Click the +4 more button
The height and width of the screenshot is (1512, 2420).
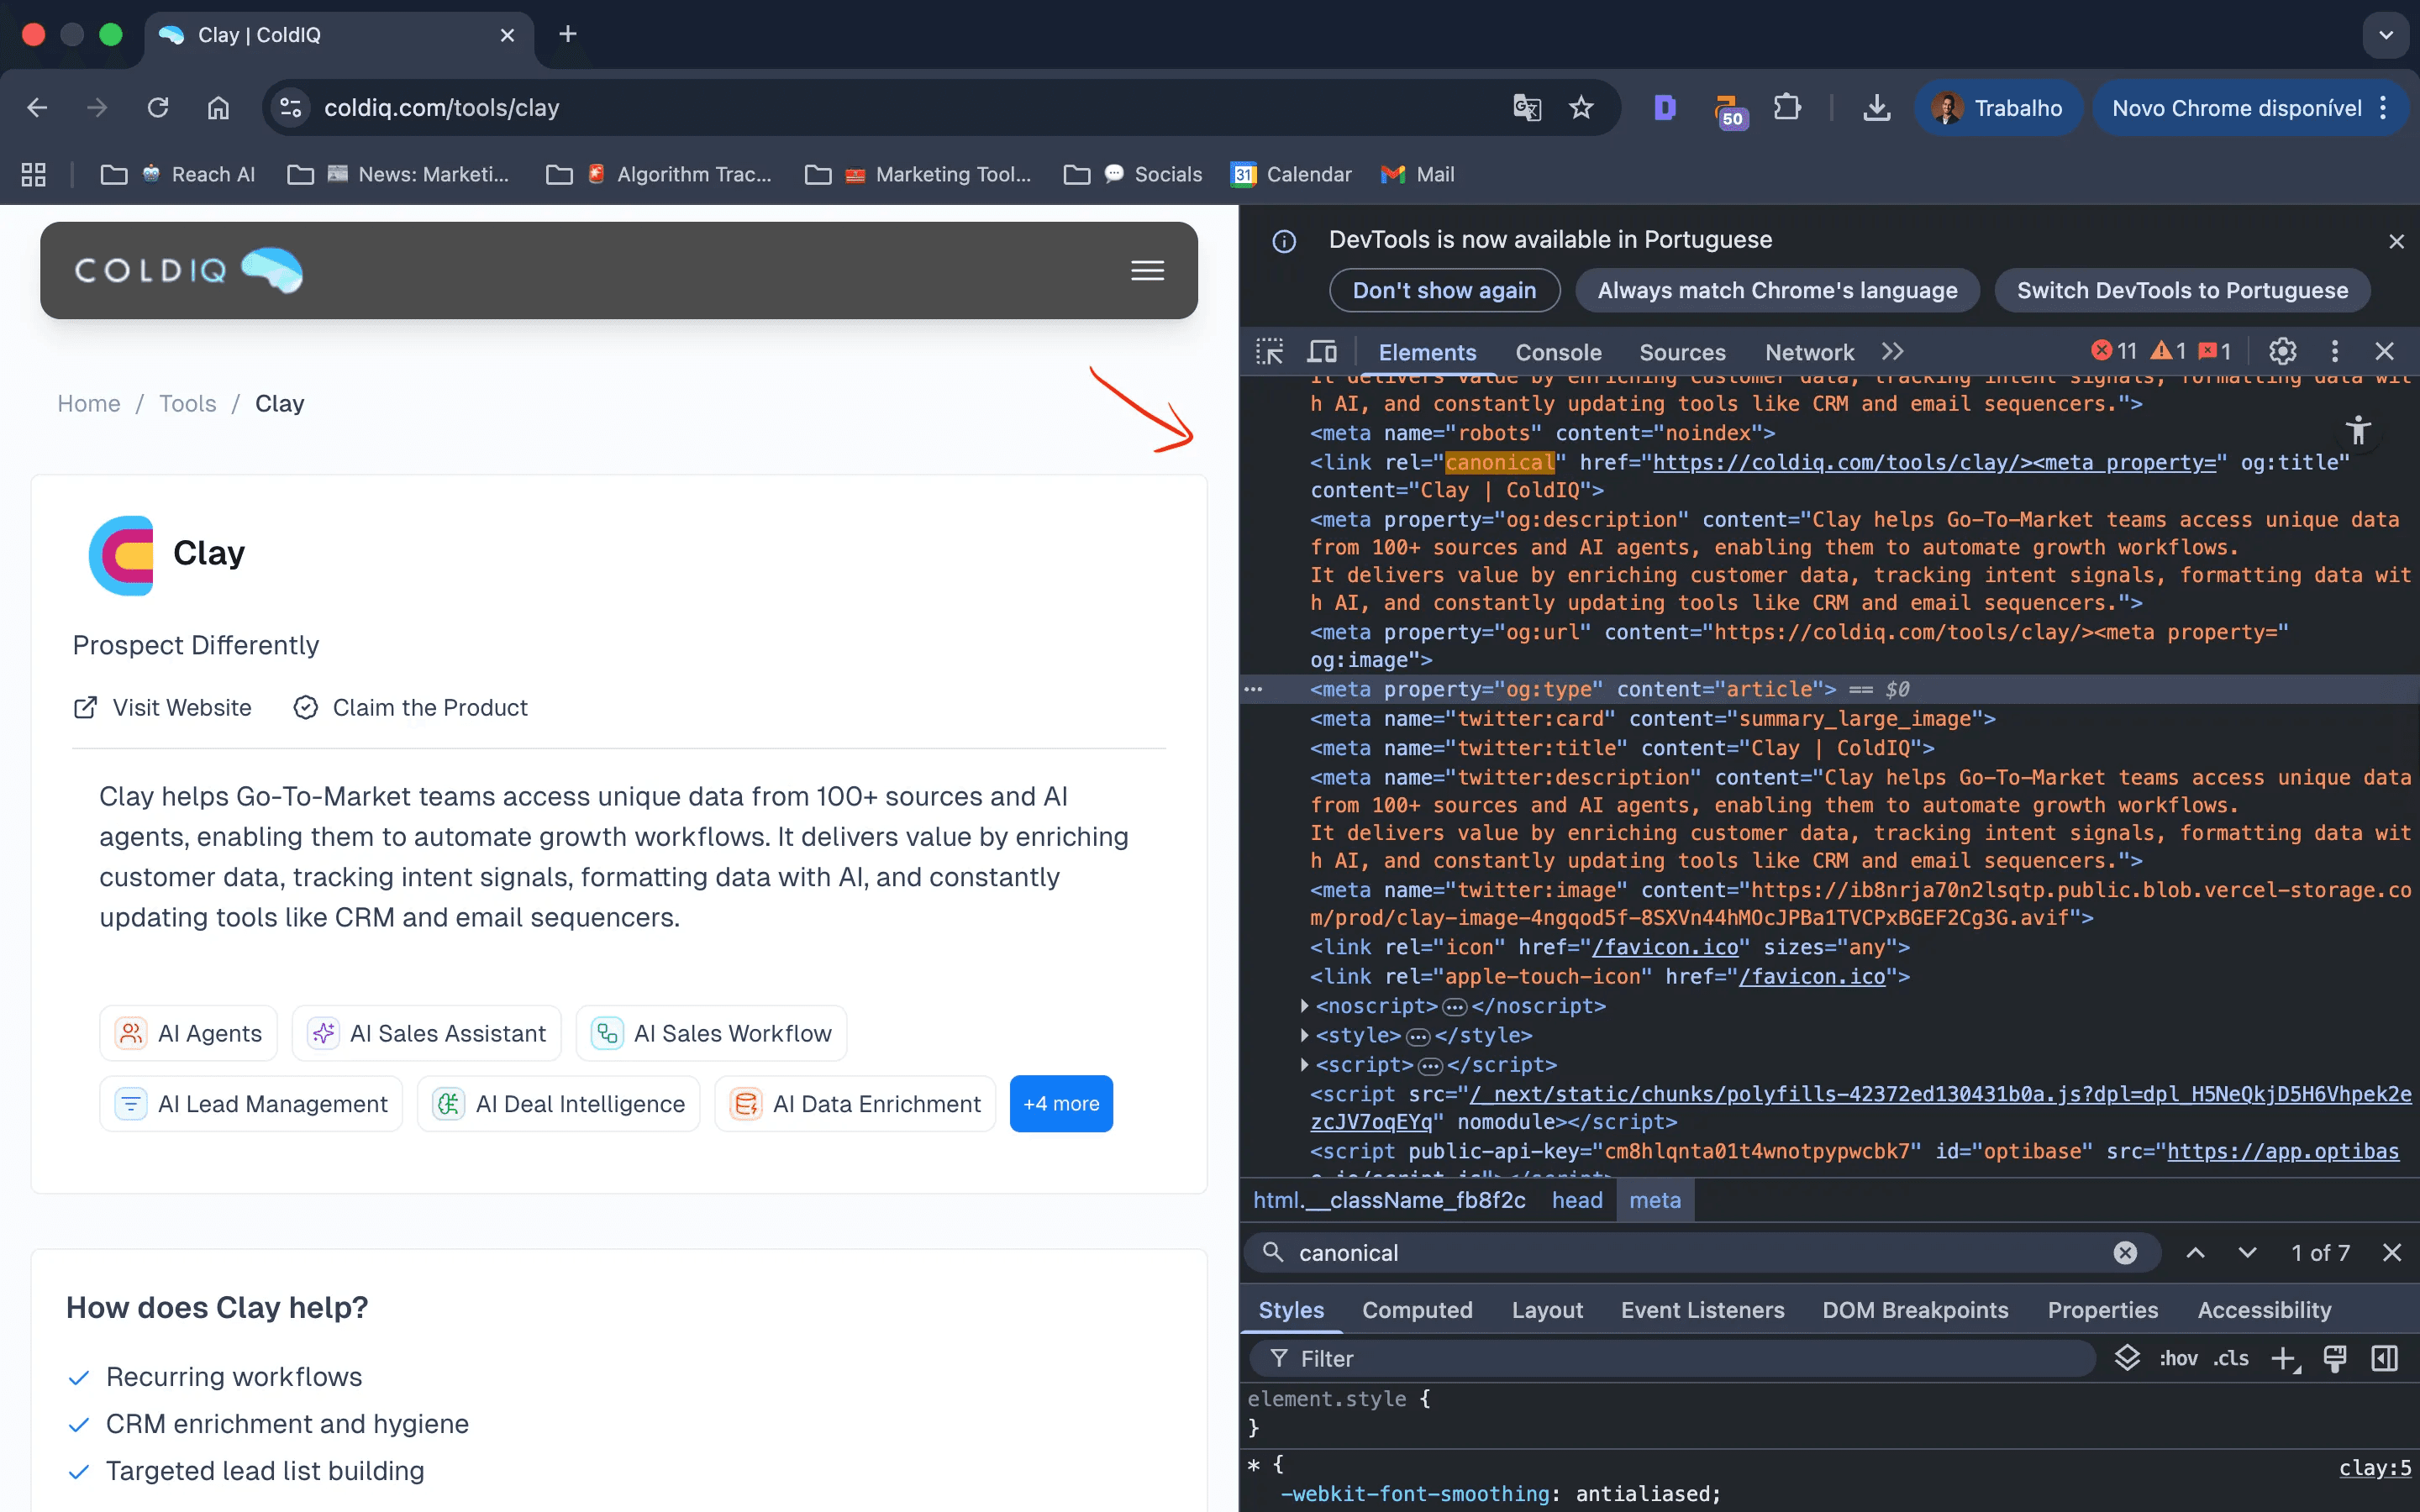(x=1060, y=1104)
